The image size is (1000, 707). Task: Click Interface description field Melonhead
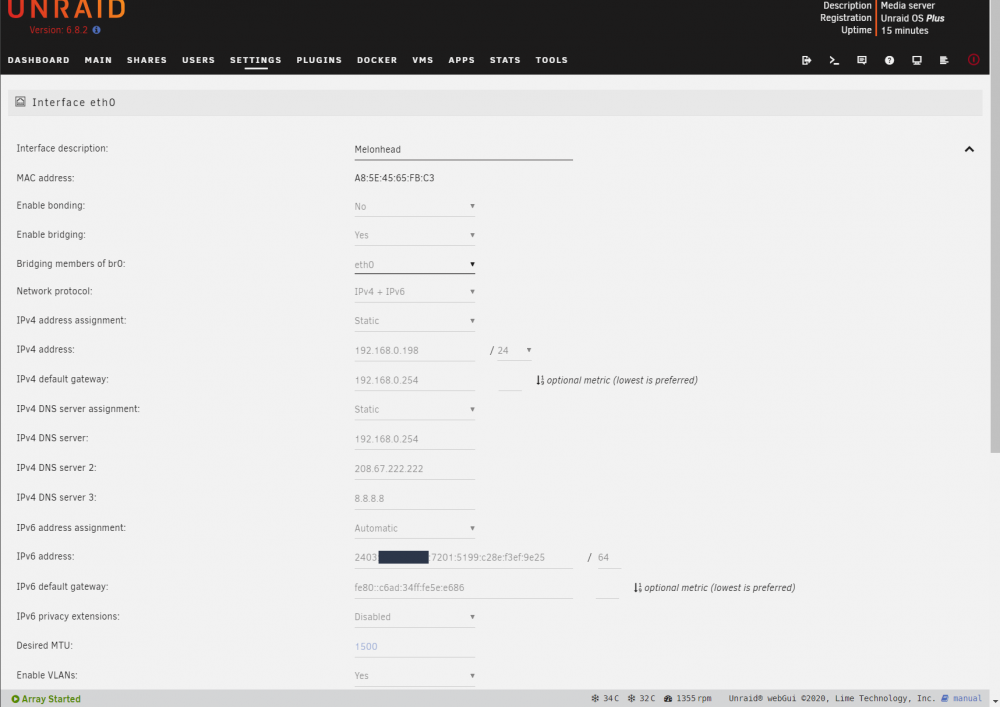click(464, 150)
